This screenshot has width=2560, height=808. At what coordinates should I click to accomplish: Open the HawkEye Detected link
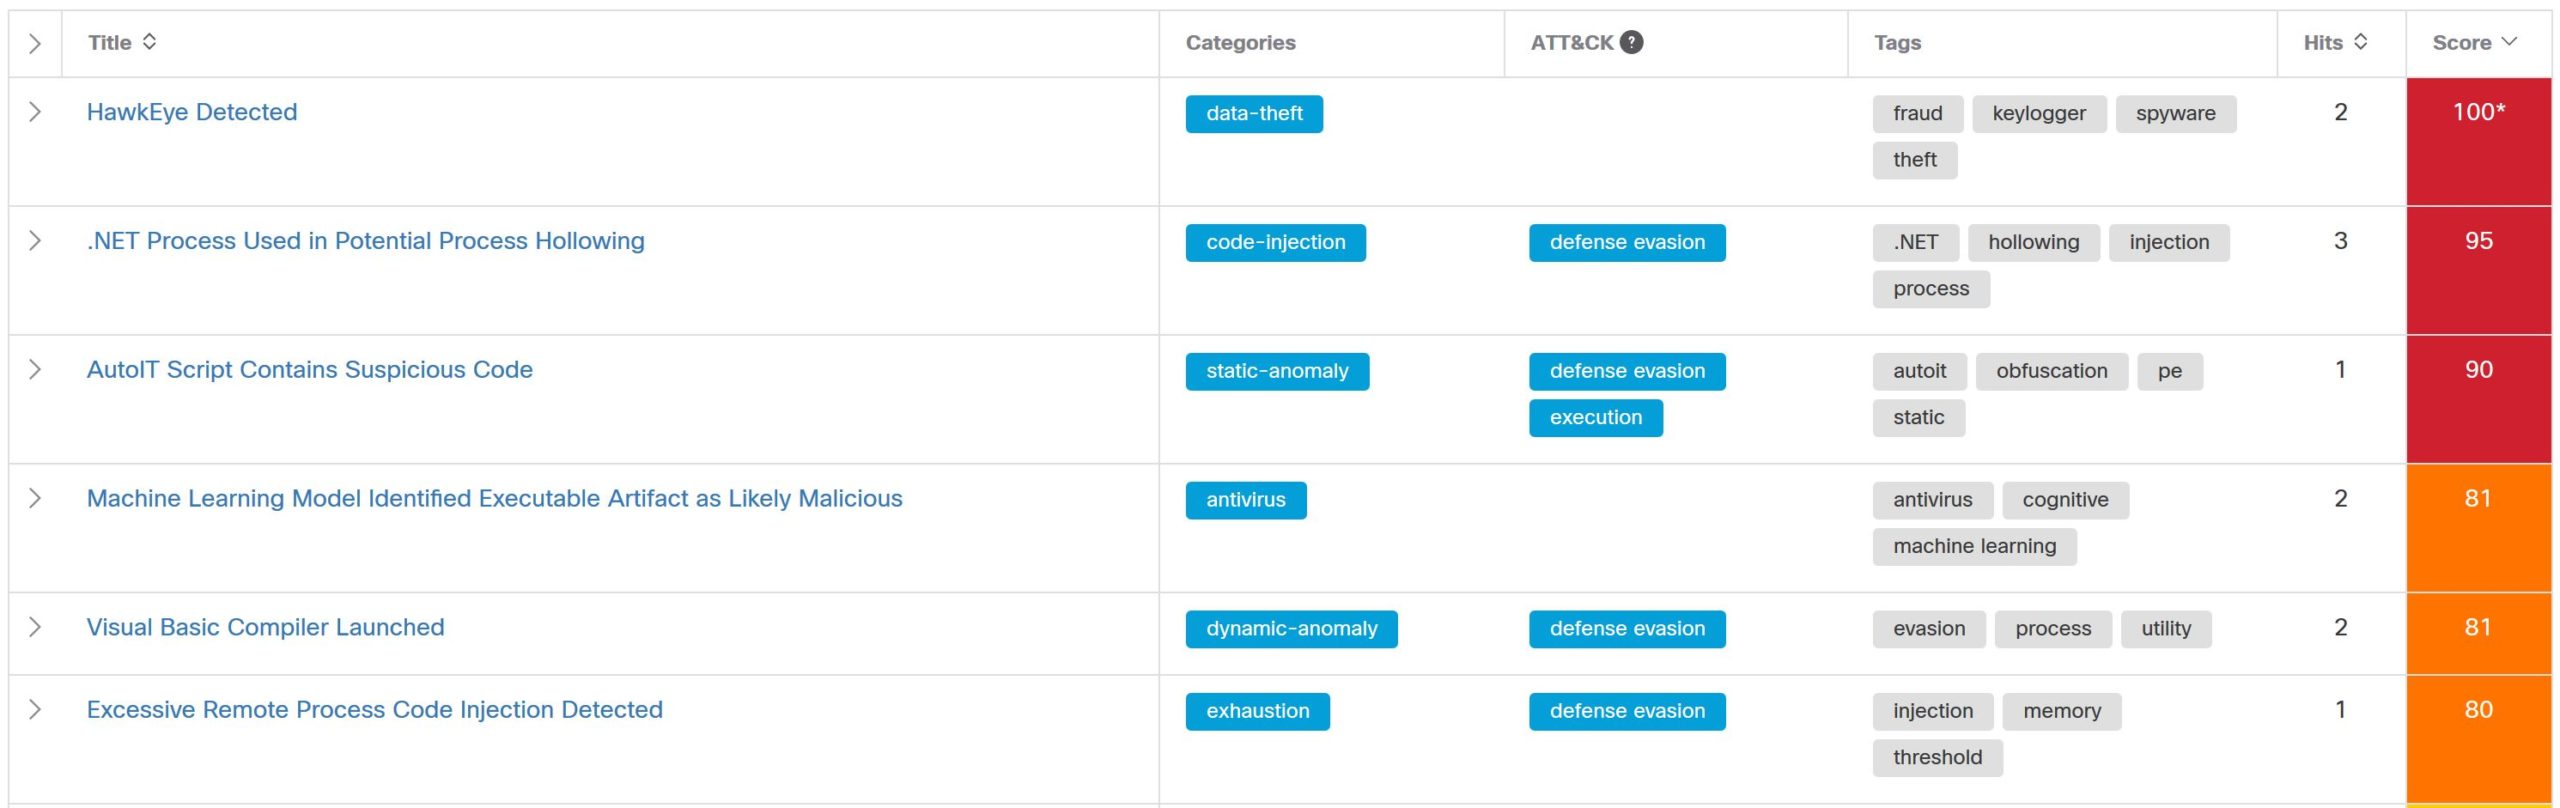coord(192,112)
